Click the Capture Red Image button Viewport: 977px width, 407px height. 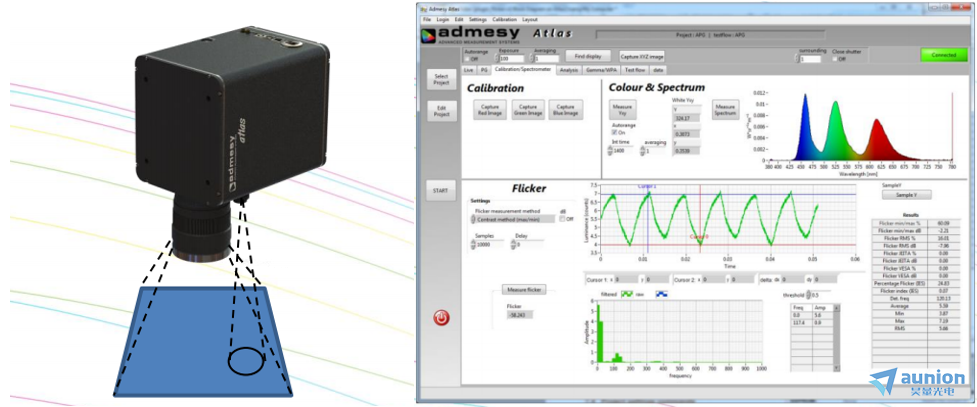click(490, 110)
